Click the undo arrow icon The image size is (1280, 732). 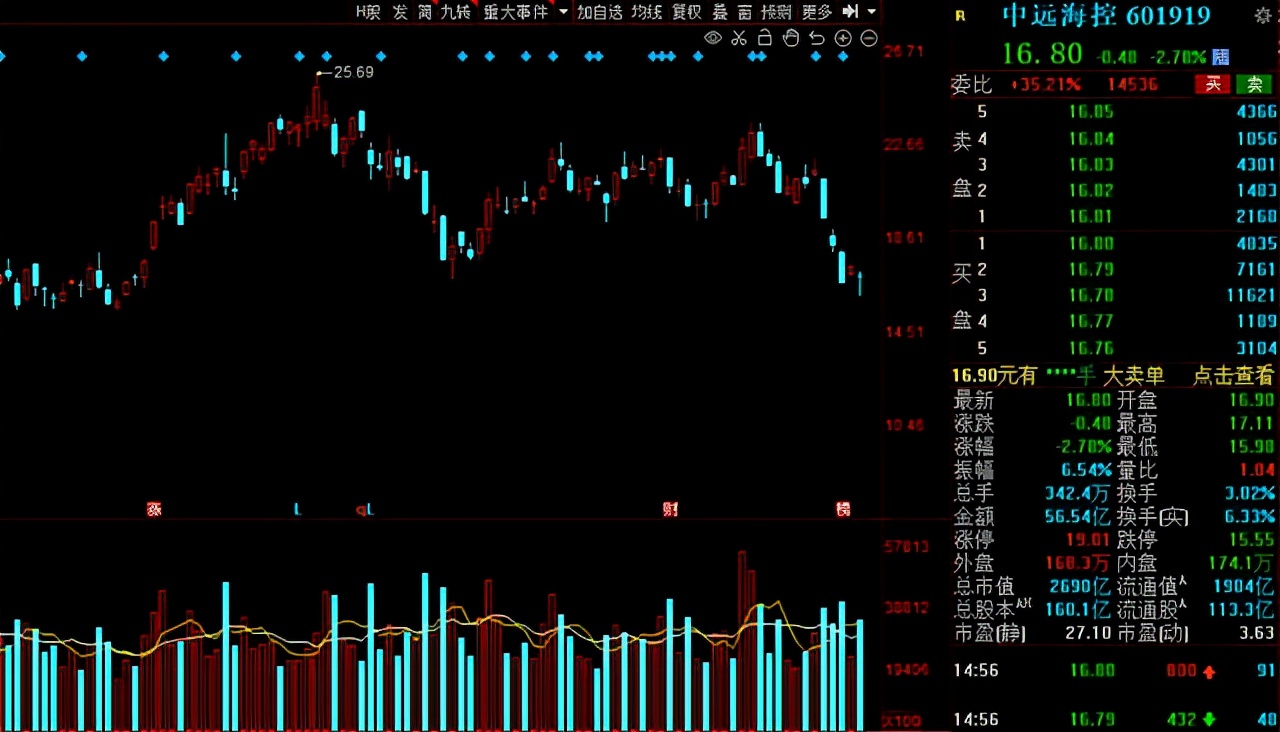(817, 38)
